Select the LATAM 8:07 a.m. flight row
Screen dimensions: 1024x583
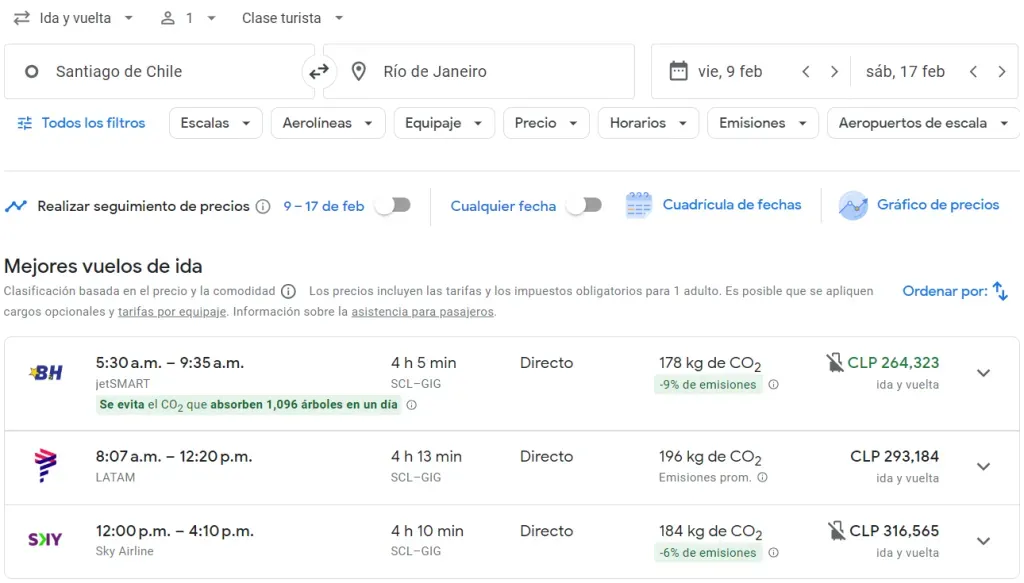click(500, 466)
